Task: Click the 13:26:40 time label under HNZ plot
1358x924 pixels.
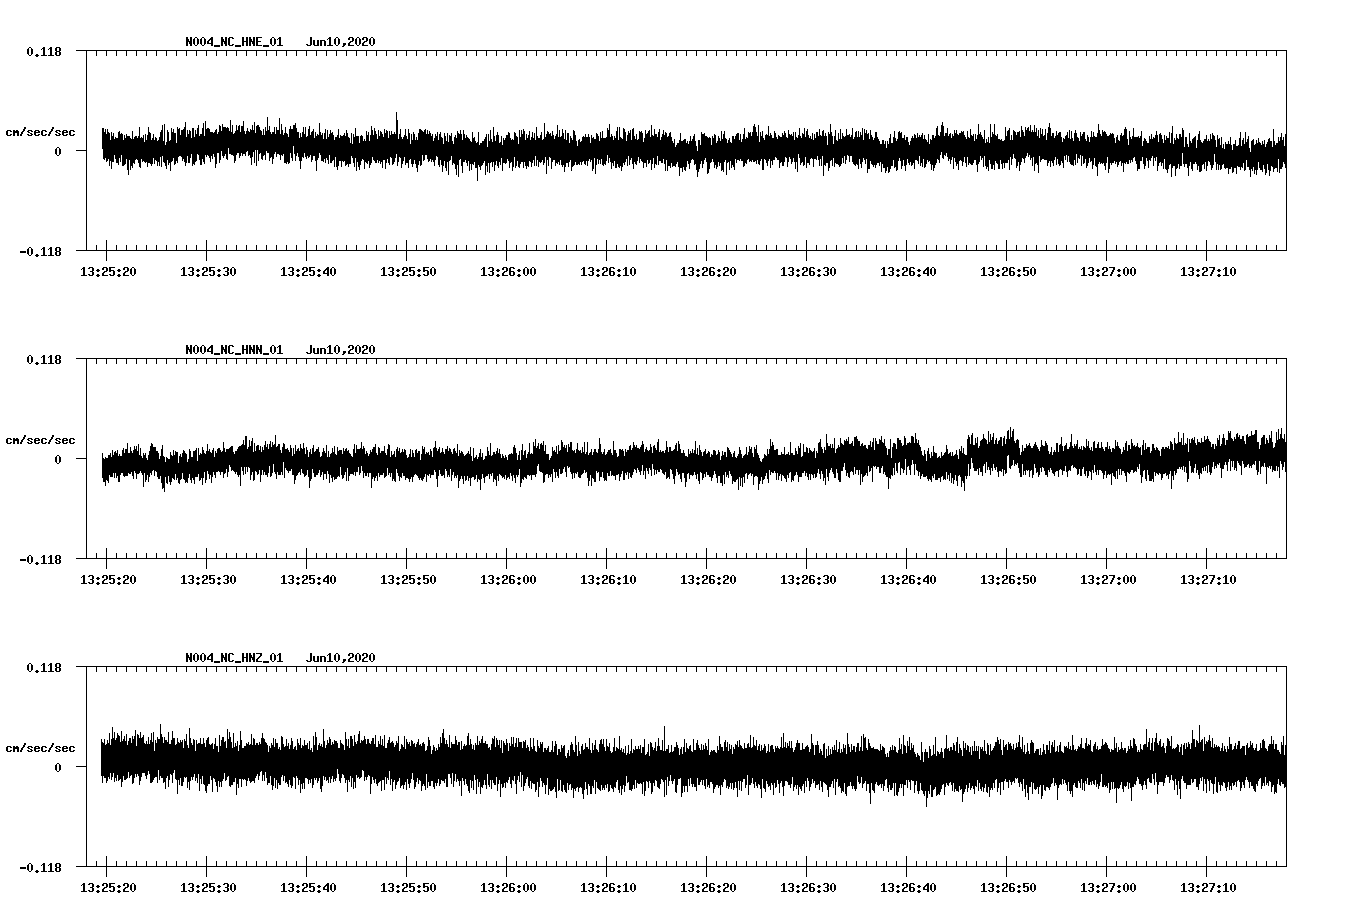Action: (908, 888)
